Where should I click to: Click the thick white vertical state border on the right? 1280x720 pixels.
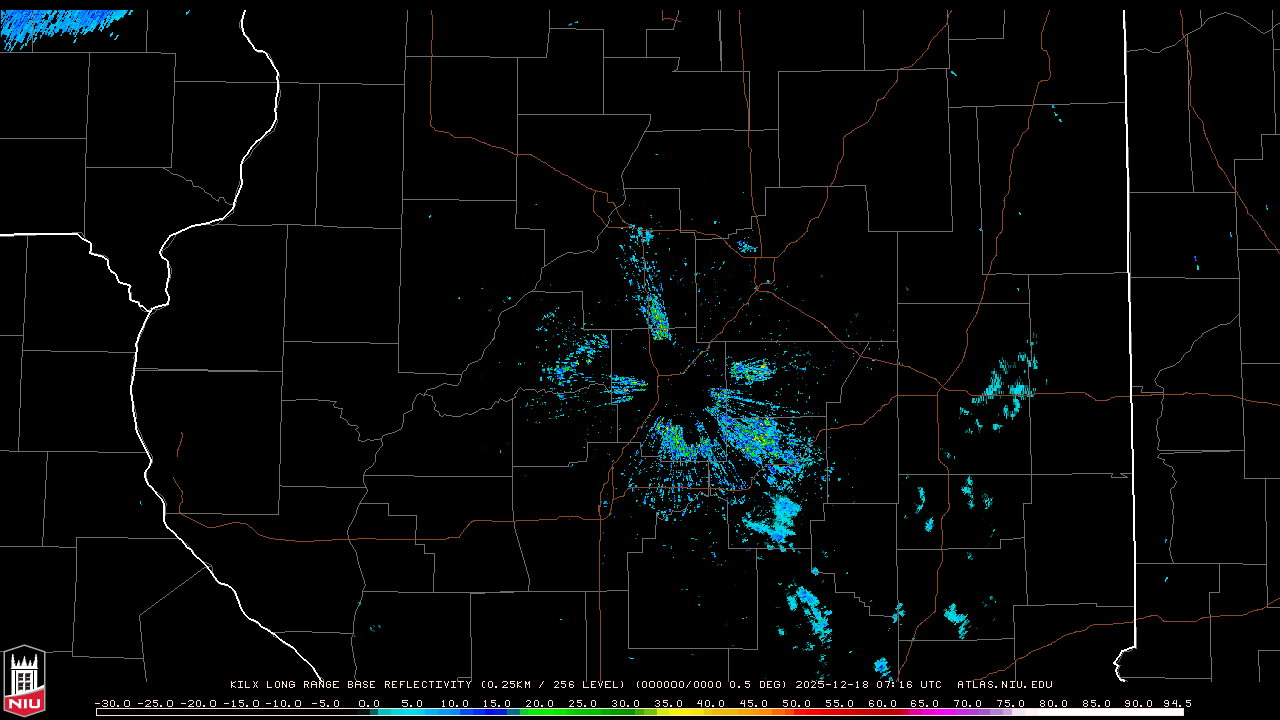pyautogui.click(x=1128, y=300)
